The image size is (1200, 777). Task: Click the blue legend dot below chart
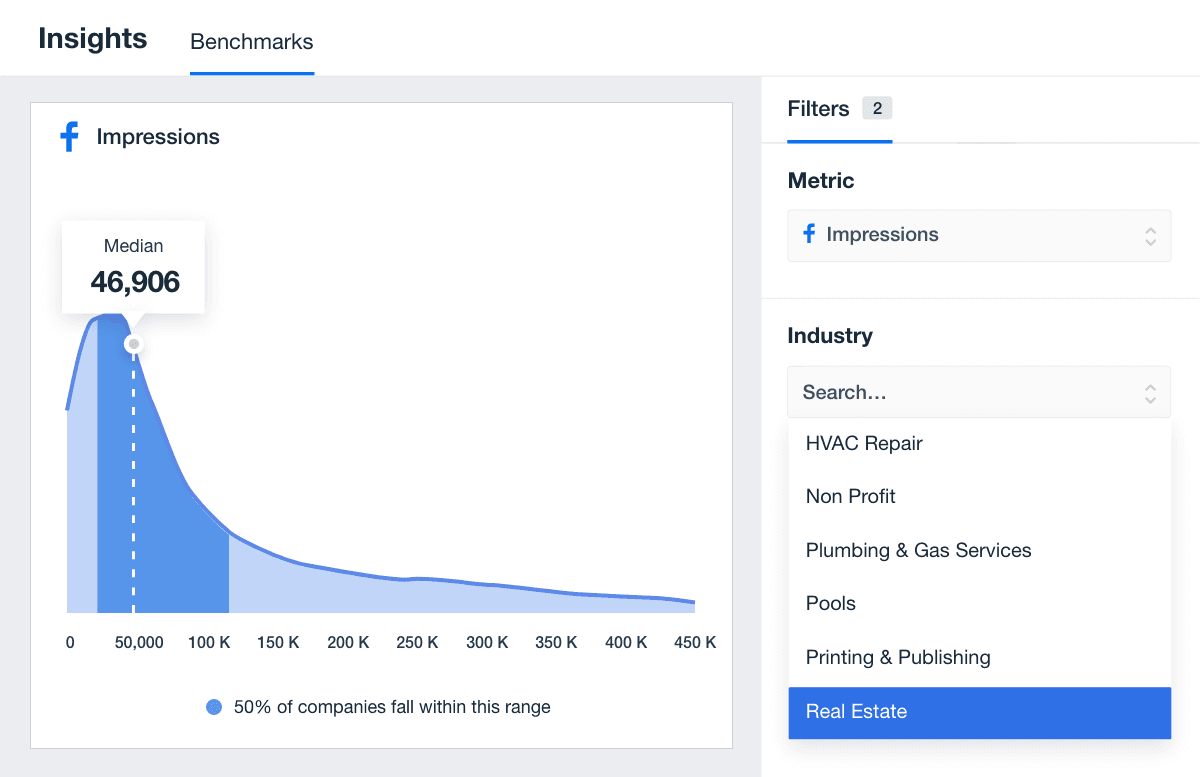(214, 707)
